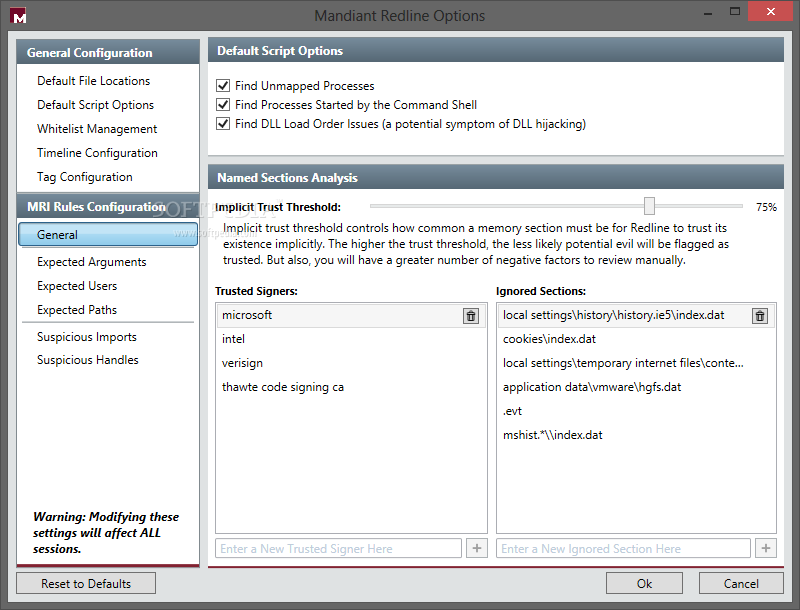Screen dimensions: 800x610
Task: Confirm with the Ok button
Action: click(x=644, y=583)
